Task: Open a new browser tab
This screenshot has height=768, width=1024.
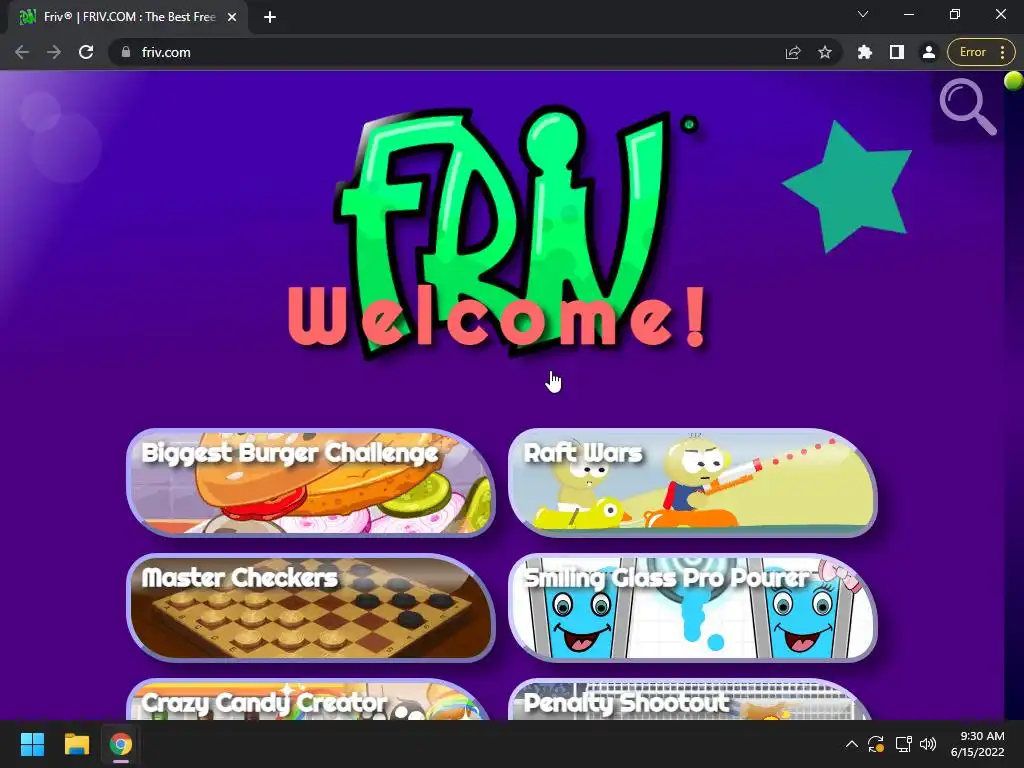Action: [270, 17]
